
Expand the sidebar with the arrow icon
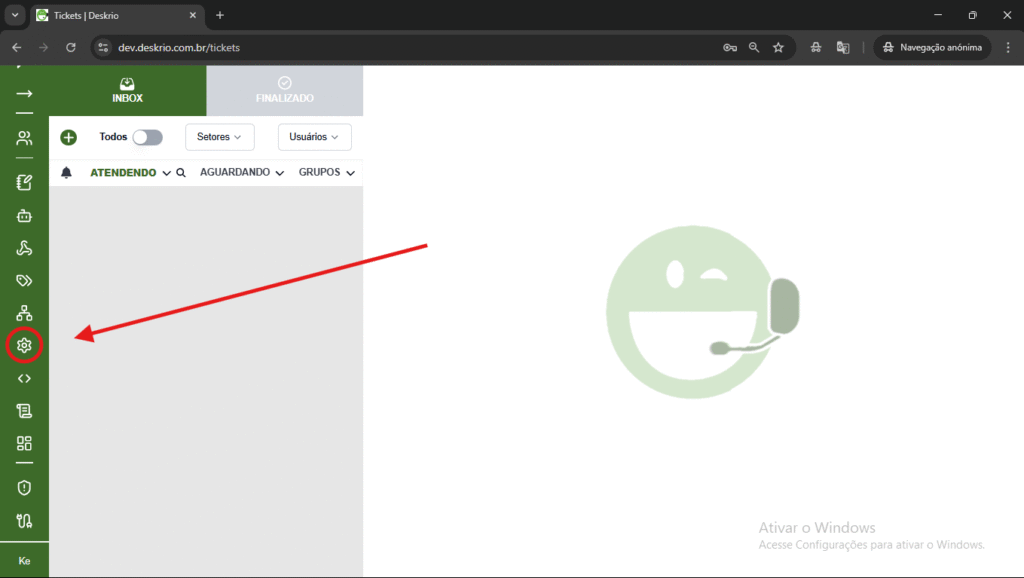[x=24, y=94]
